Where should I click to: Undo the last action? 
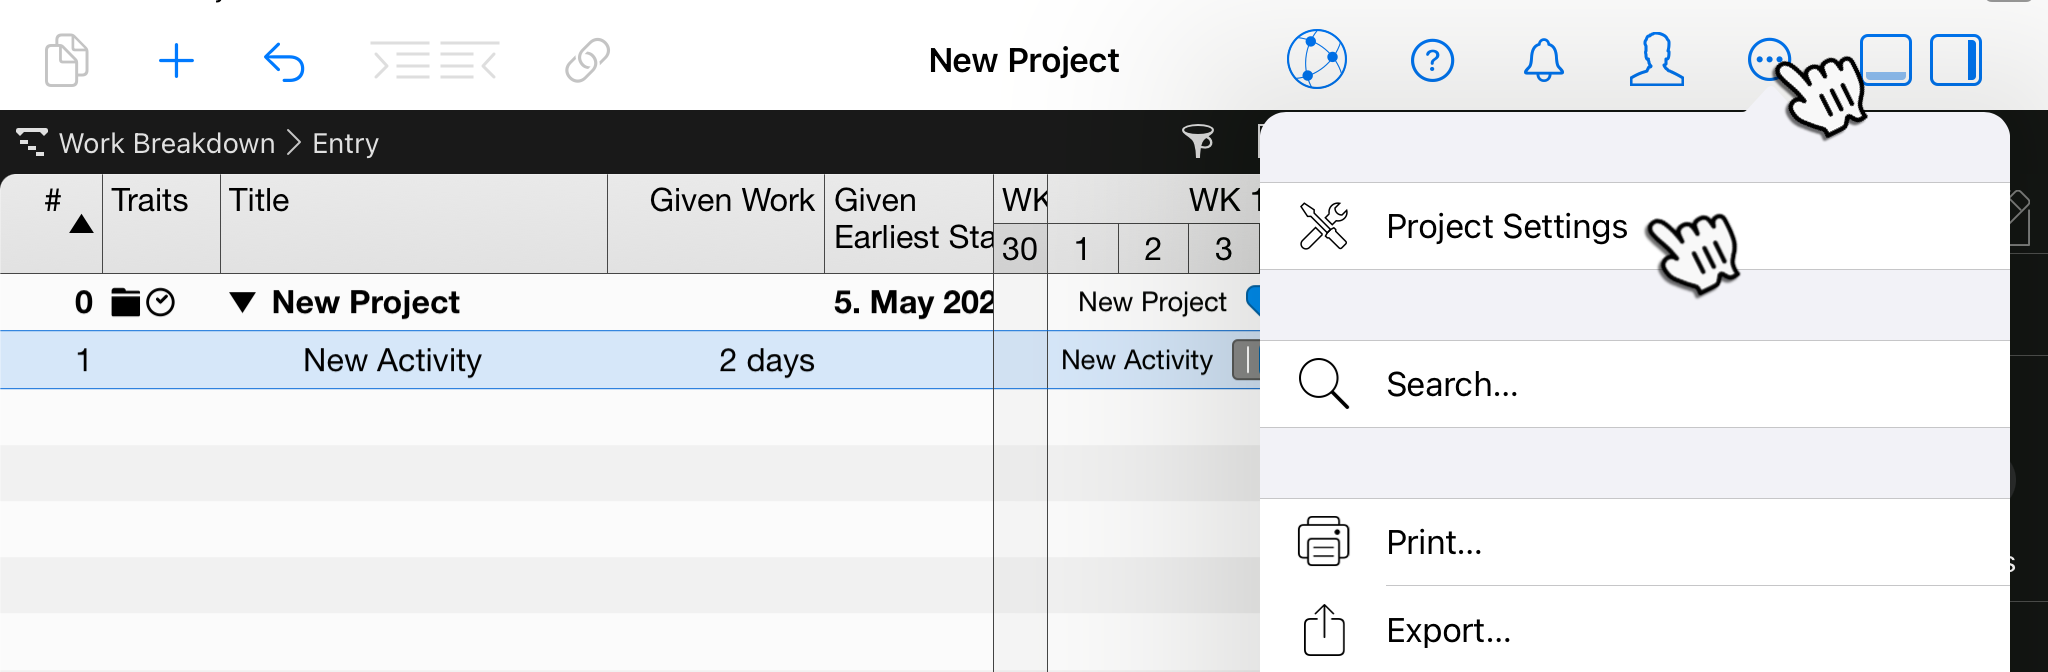pos(284,60)
